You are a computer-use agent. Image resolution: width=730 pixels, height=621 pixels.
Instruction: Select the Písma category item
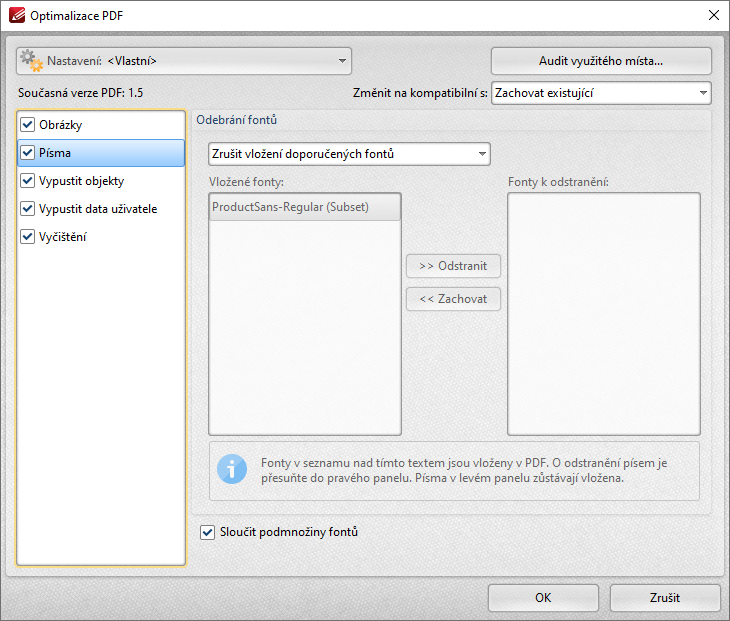point(101,153)
